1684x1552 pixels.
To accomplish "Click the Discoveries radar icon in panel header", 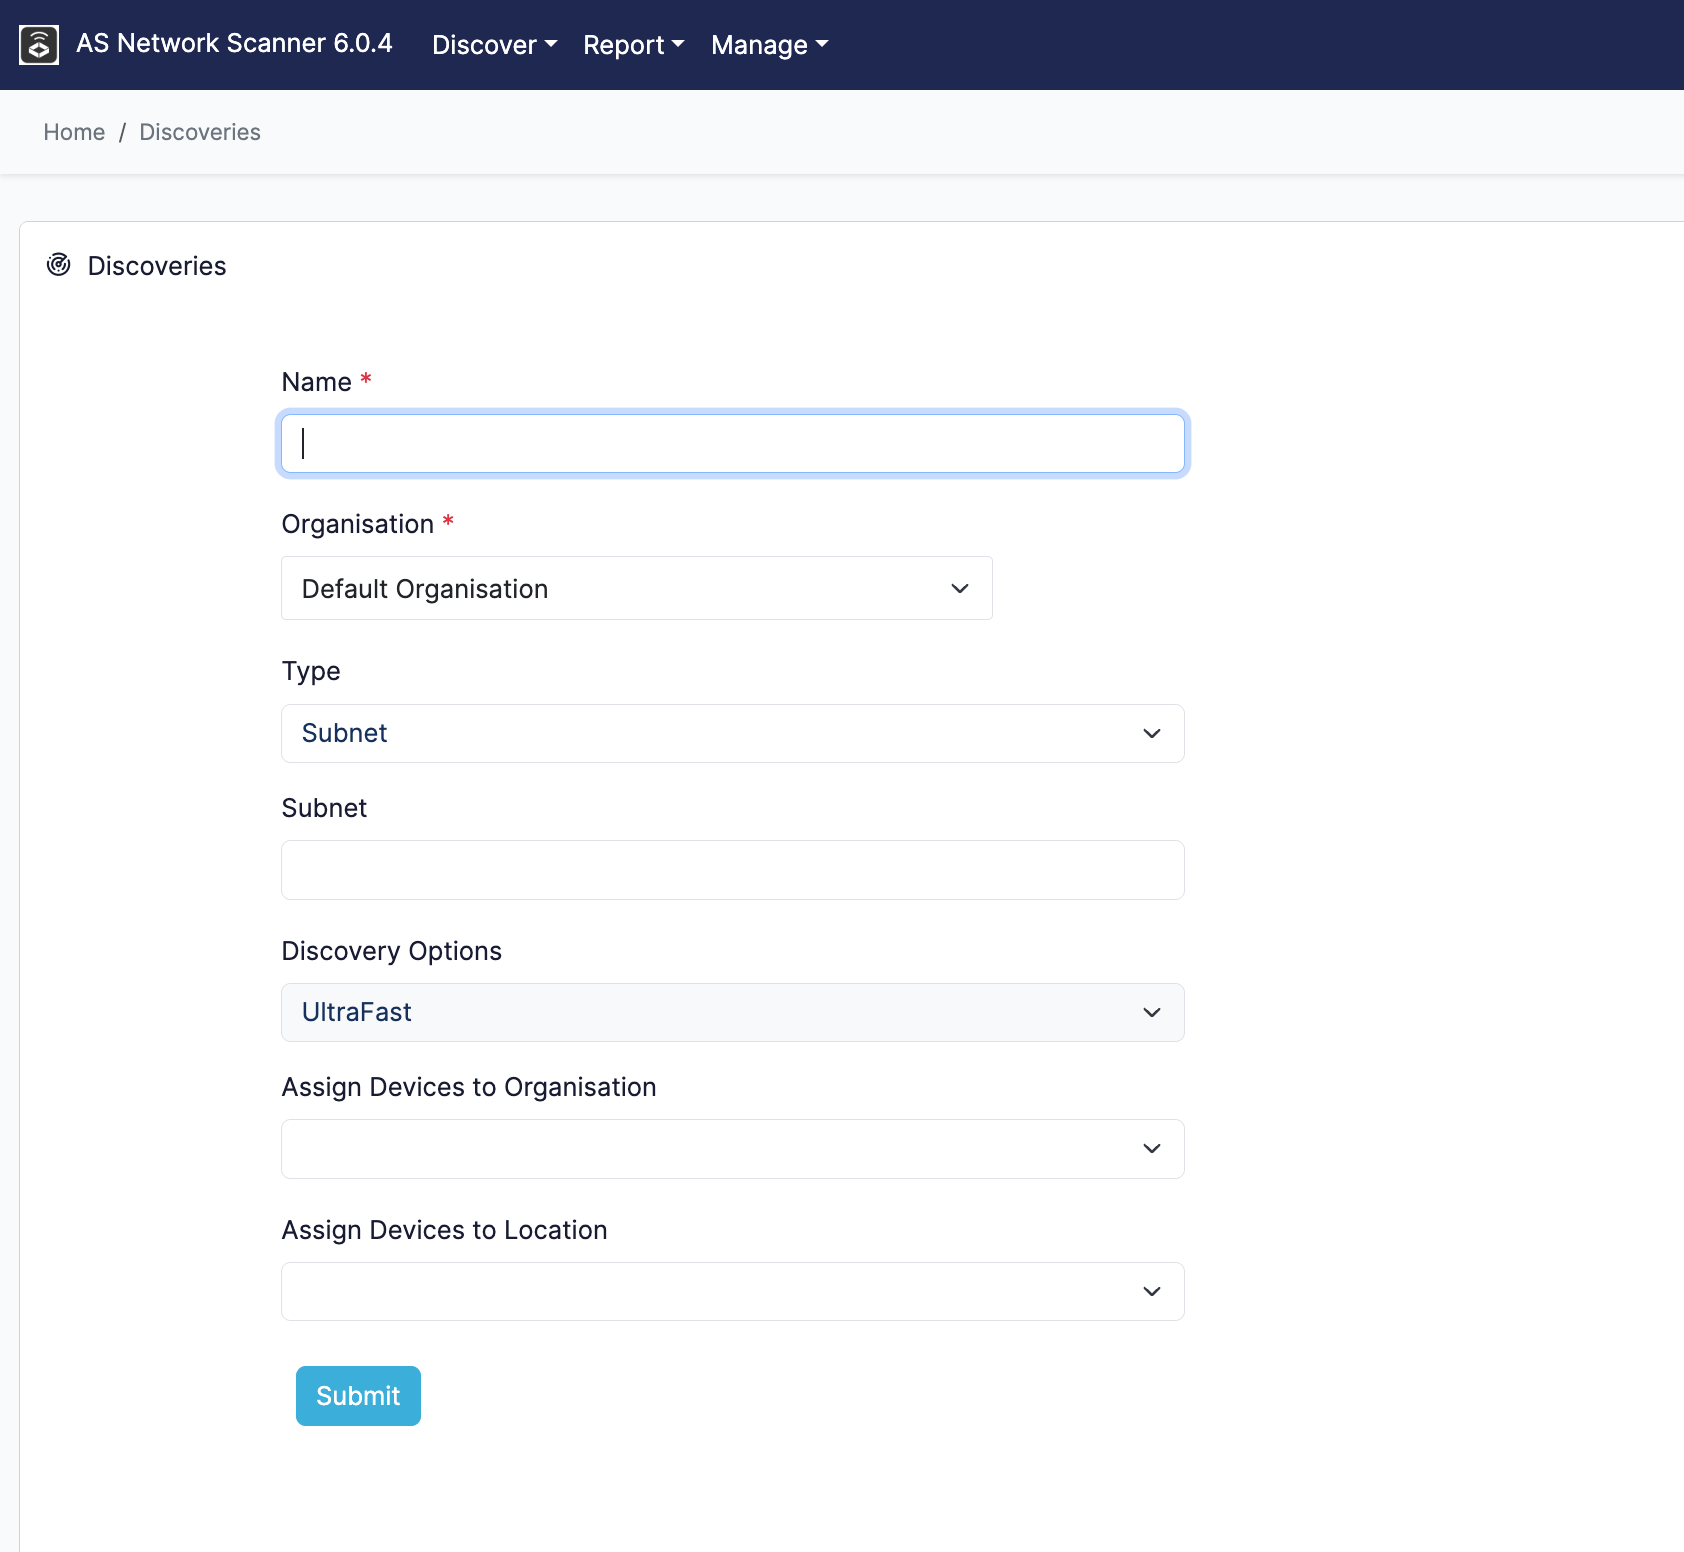I will tap(59, 264).
